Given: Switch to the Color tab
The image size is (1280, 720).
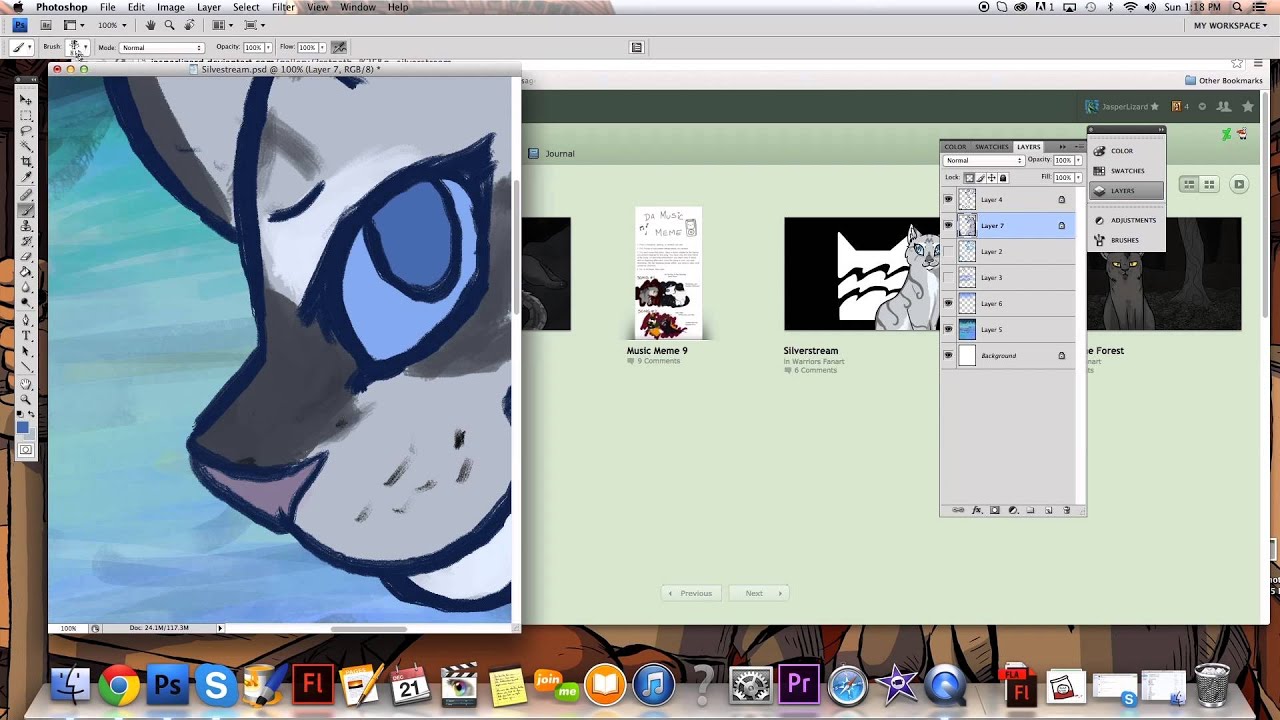Looking at the screenshot, I should (x=955, y=147).
